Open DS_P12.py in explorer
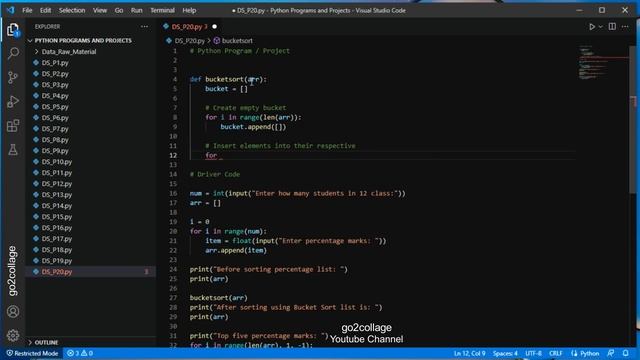Image resolution: width=640 pixels, height=360 pixels. pyautogui.click(x=57, y=184)
